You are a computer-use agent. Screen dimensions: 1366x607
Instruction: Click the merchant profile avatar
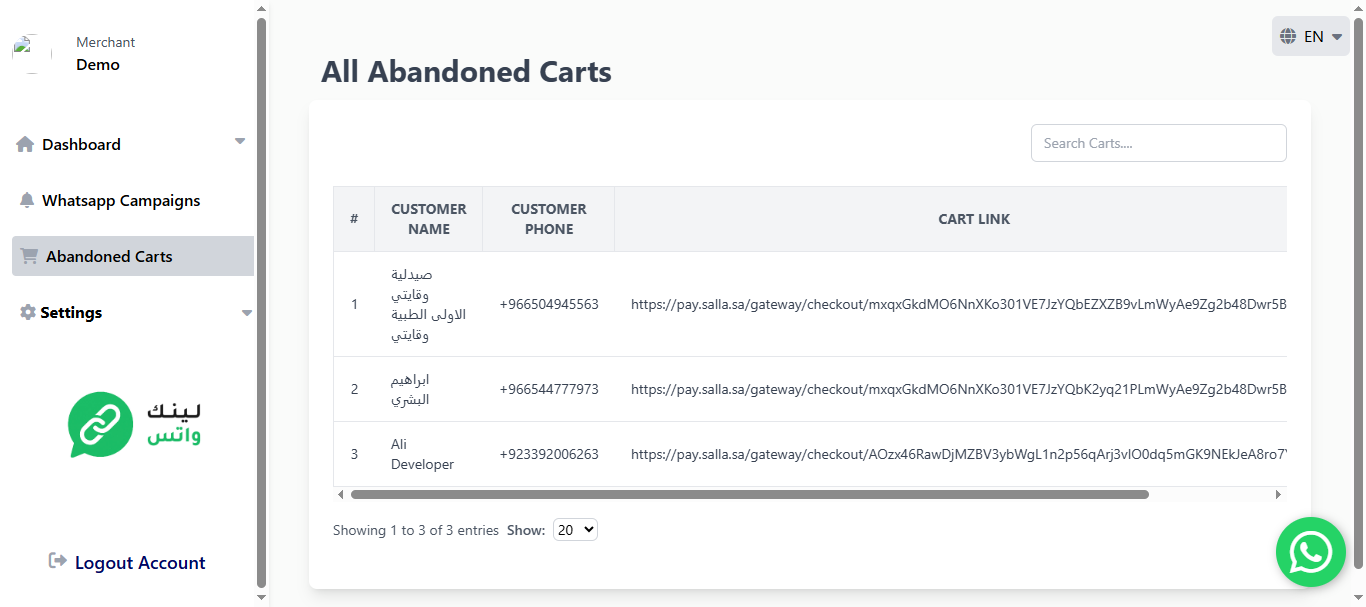32,54
